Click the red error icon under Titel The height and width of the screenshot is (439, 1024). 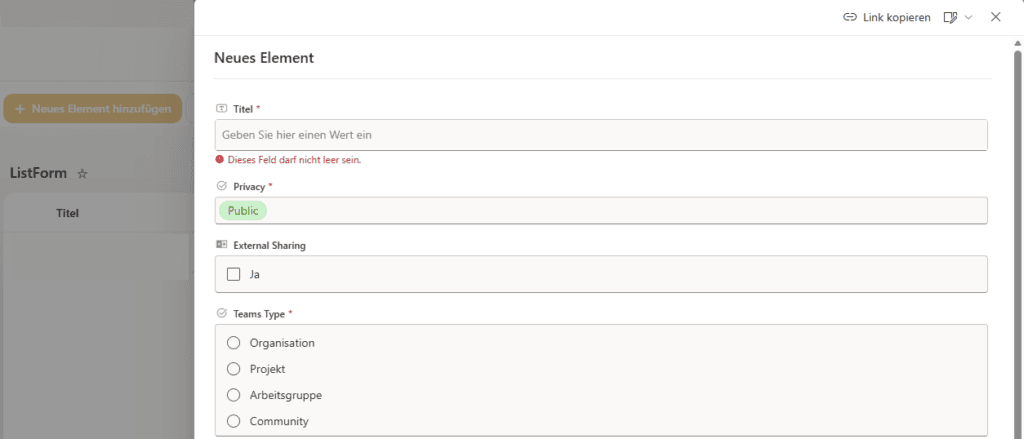219,159
